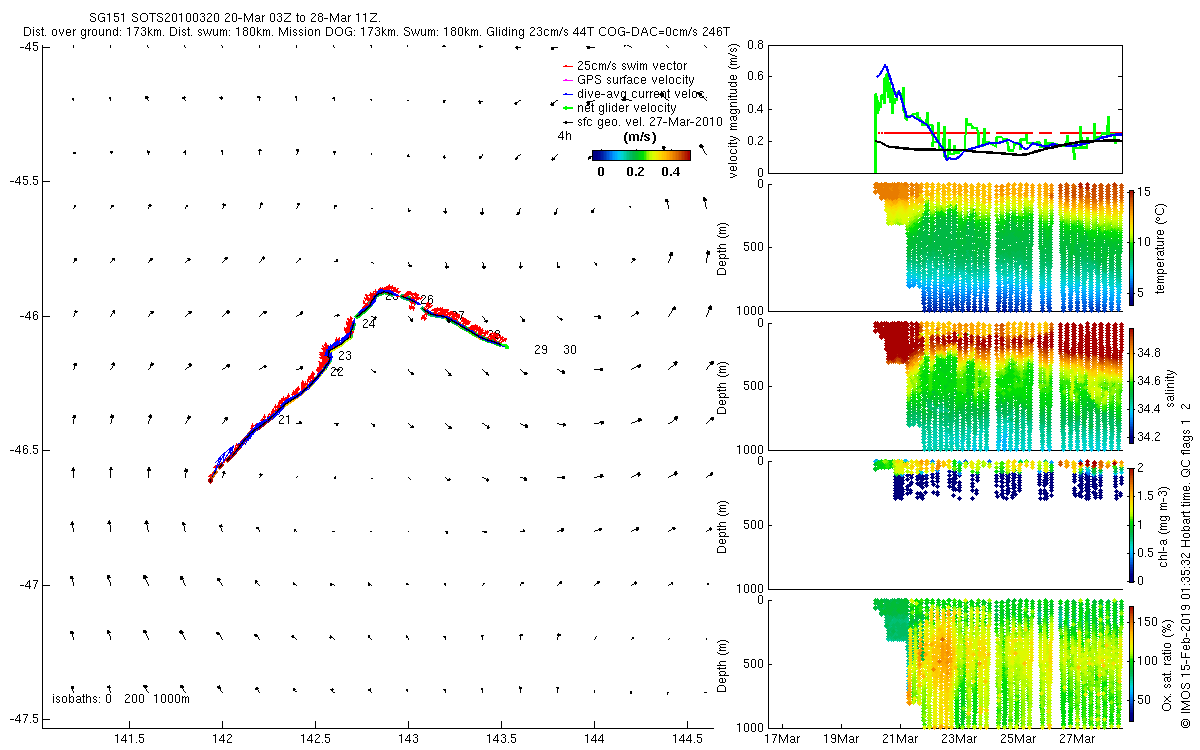Click the black sfc geo. vel. arrow marker
1200x750 pixels.
coord(567,121)
